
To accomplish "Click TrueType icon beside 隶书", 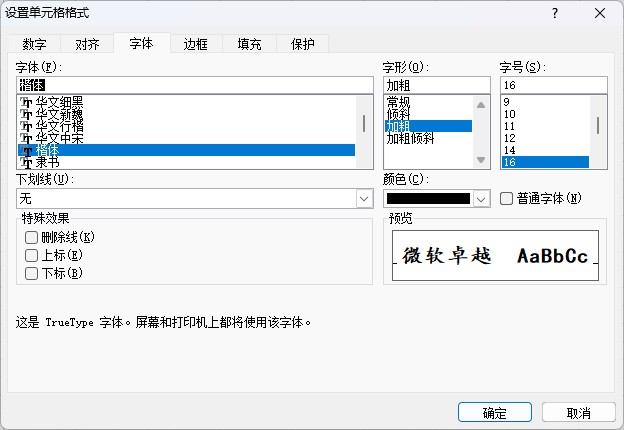I will 26,162.
